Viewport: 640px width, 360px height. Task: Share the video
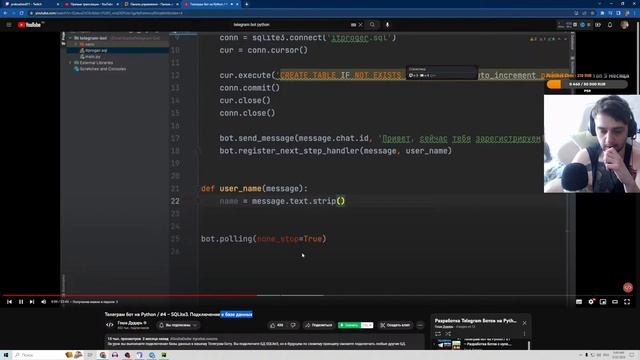(318, 325)
